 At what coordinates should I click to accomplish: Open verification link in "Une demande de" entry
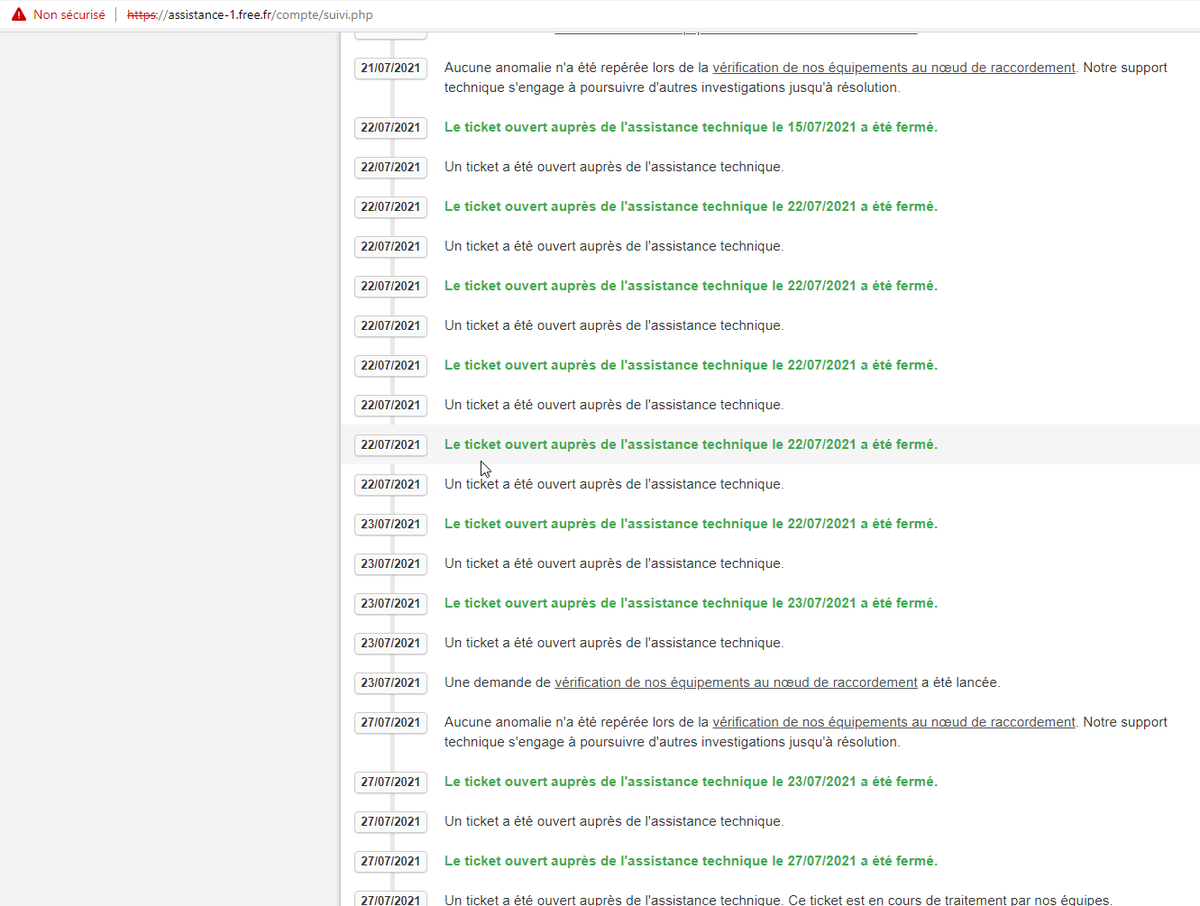736,683
